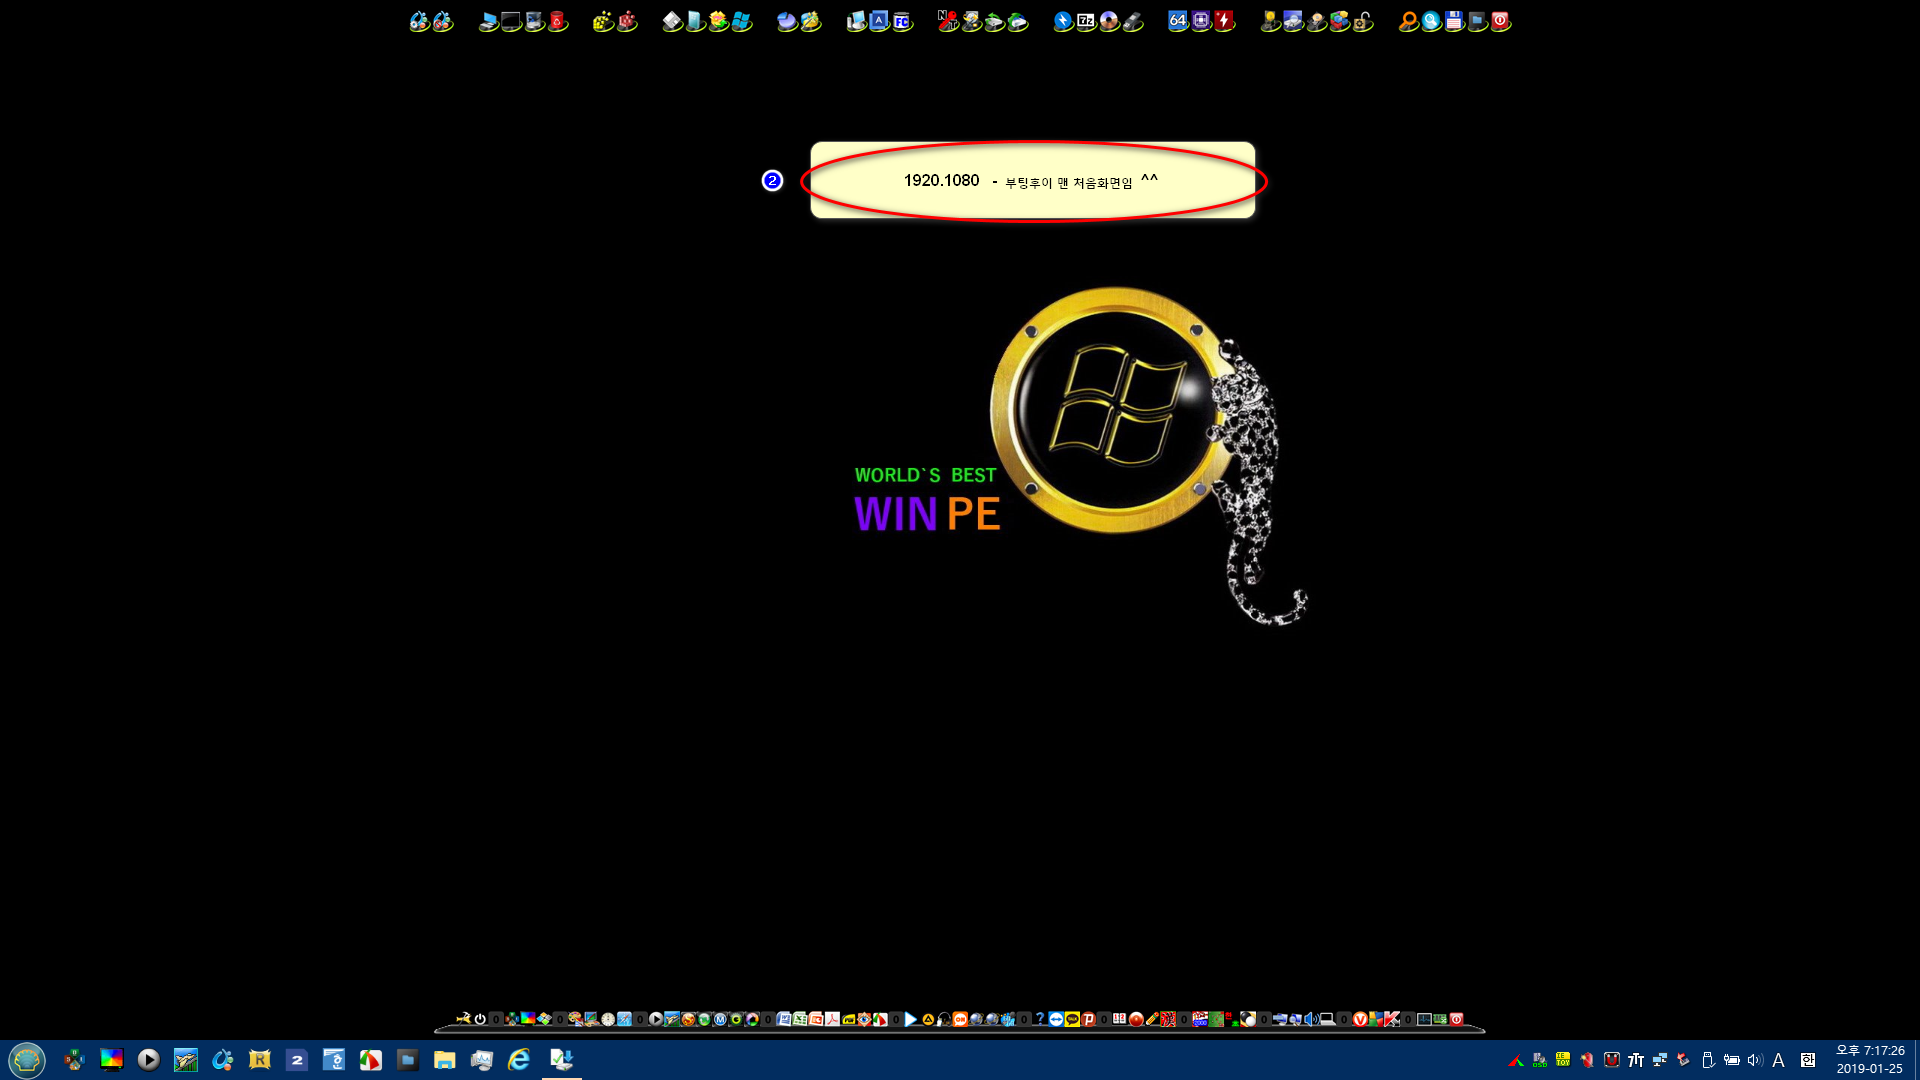Toggle the IME "A" input mode indicator
This screenshot has width=1920, height=1080.
tap(1779, 1060)
